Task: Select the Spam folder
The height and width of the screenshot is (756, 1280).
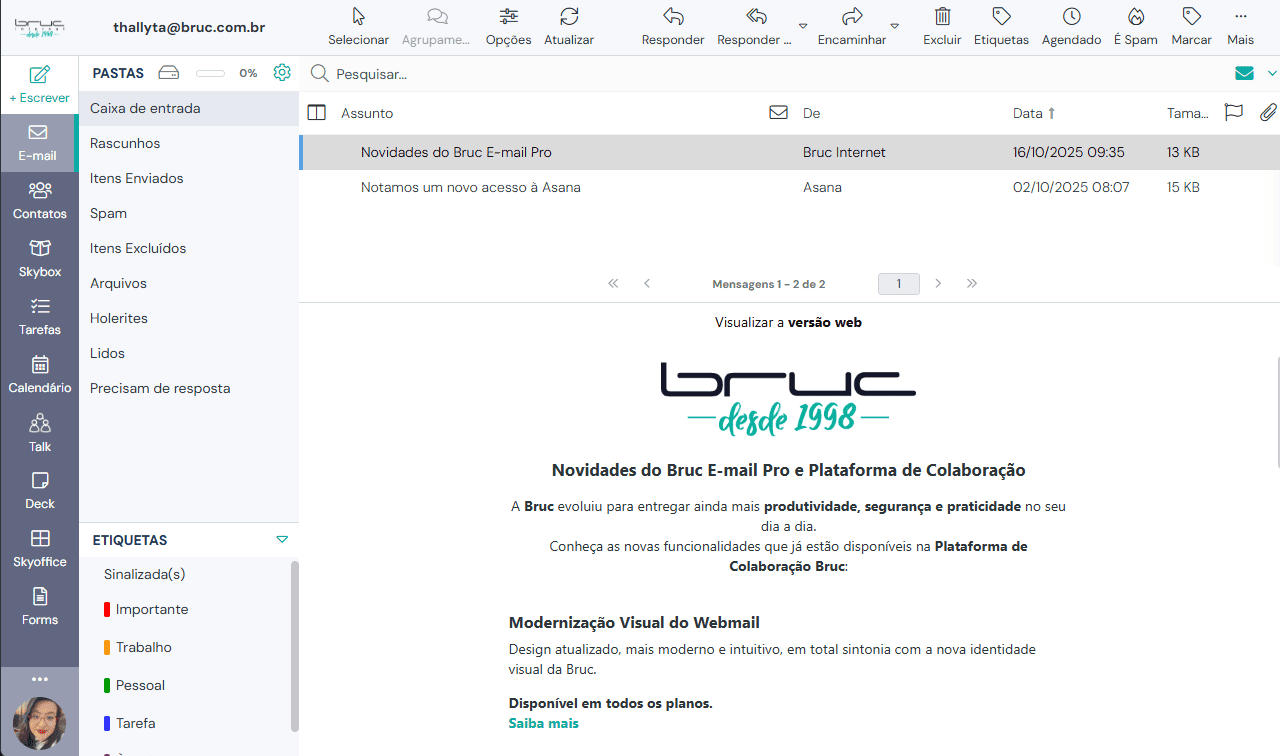Action: click(108, 213)
